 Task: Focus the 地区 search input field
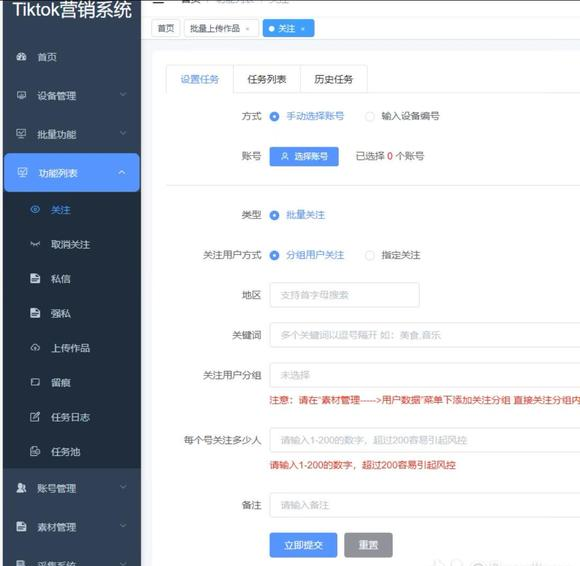coord(344,295)
